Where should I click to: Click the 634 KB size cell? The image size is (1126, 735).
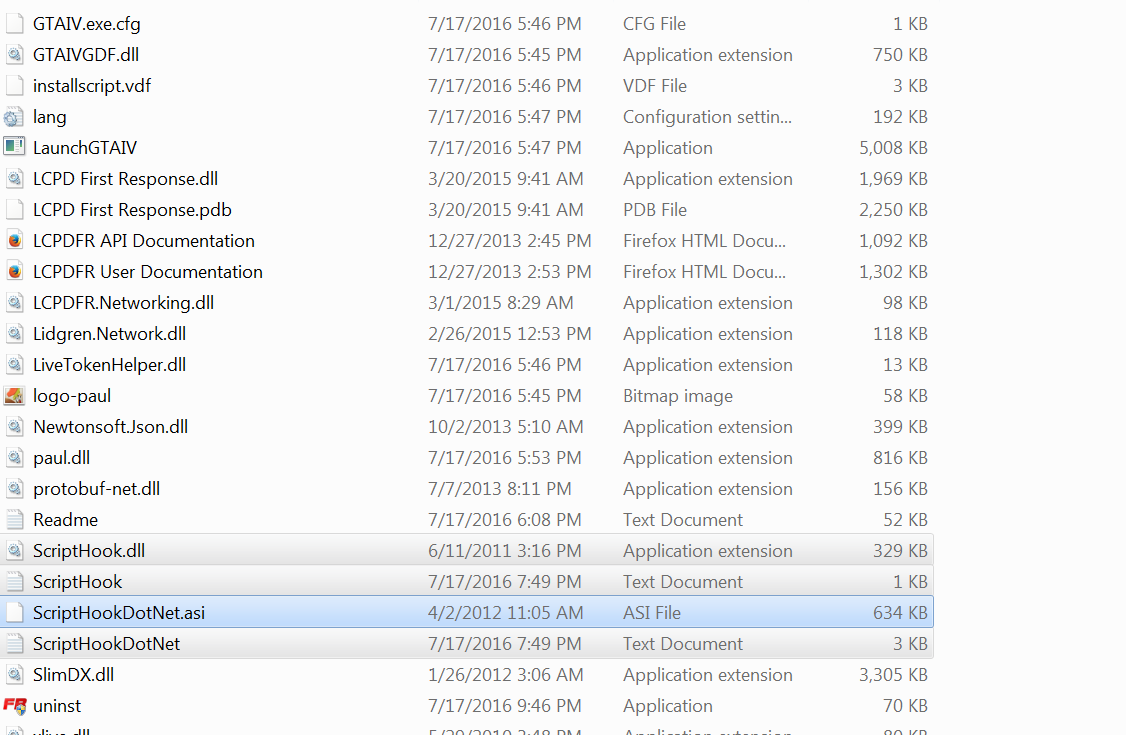(x=901, y=613)
